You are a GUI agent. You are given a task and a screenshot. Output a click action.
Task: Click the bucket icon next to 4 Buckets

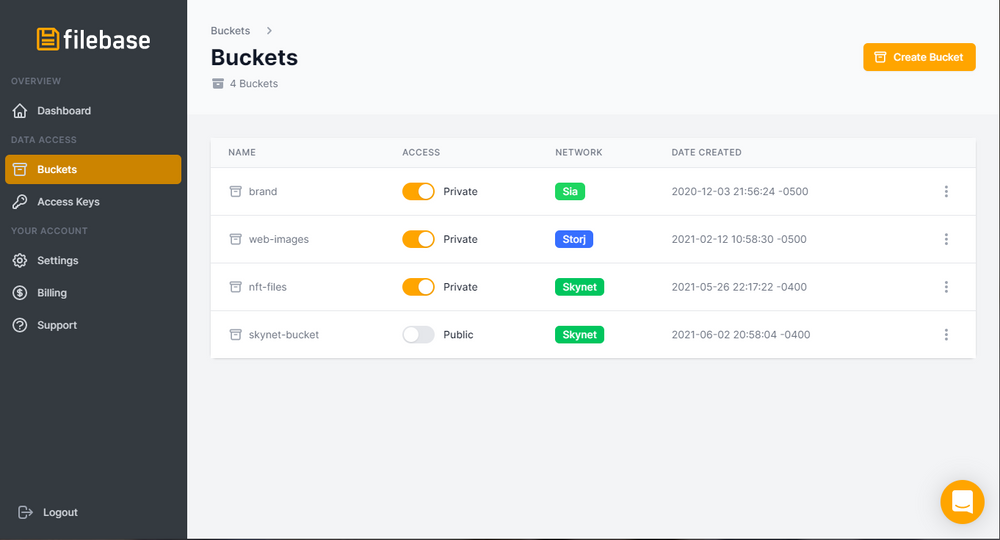(x=218, y=84)
